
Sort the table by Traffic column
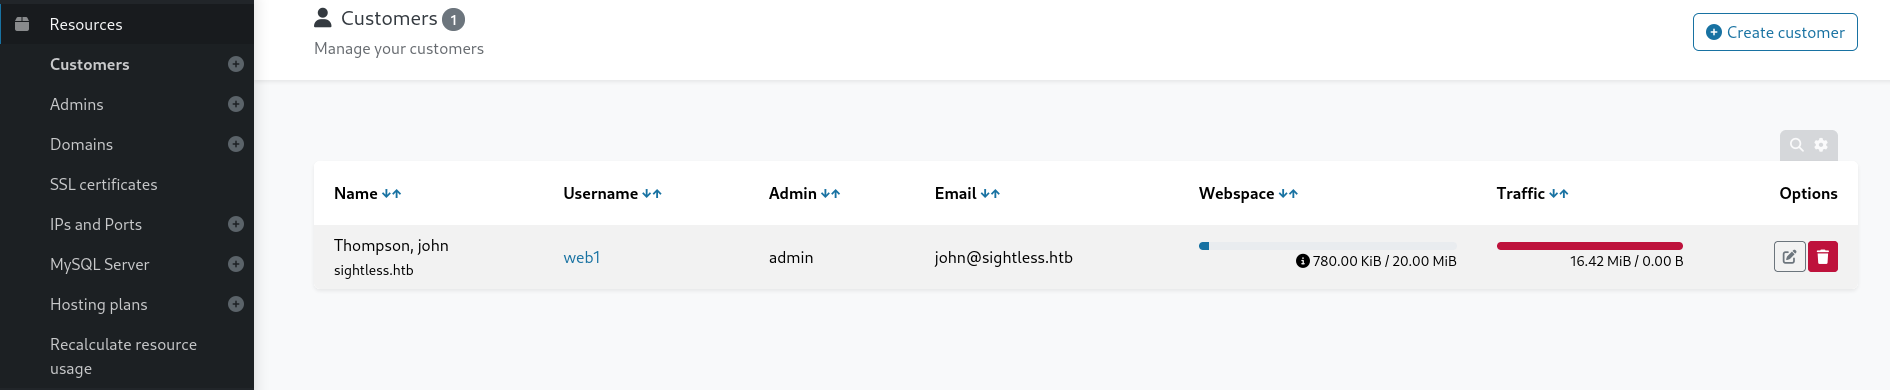click(x=1559, y=194)
